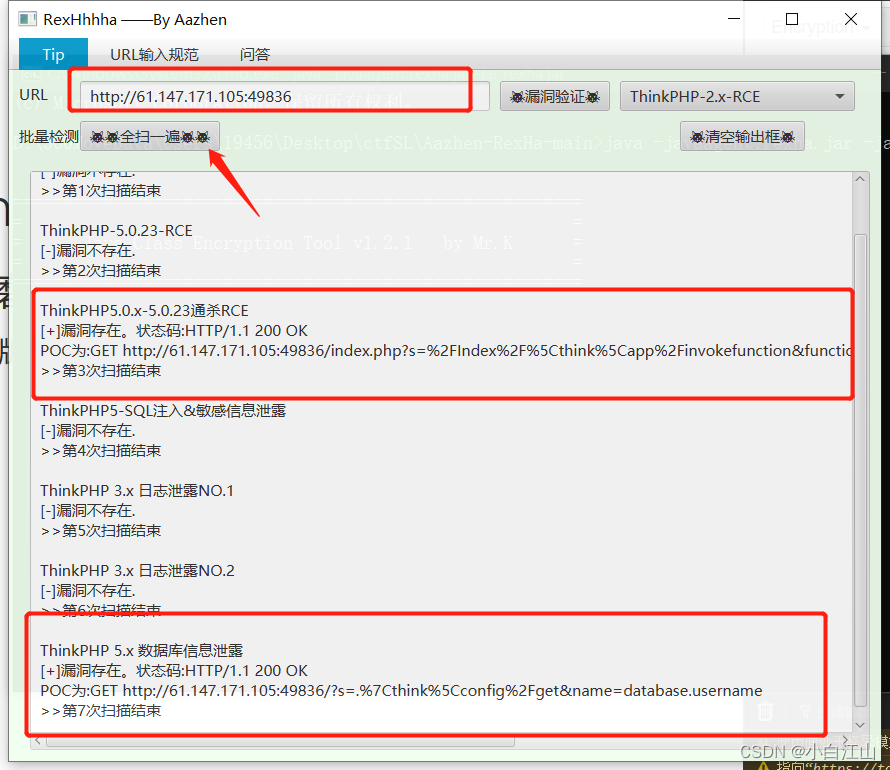Click the output scrollbar down arrow

point(860,725)
